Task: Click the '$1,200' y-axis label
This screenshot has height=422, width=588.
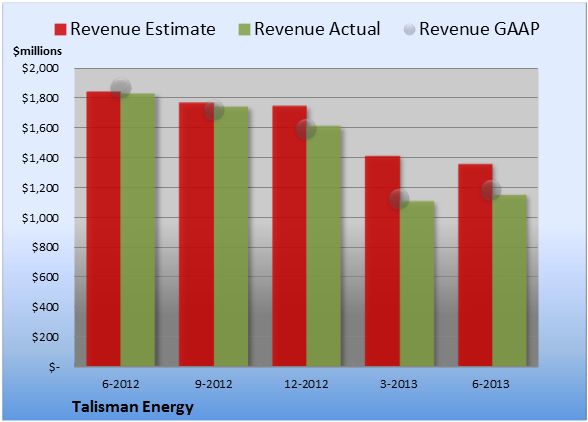Action: pos(40,188)
